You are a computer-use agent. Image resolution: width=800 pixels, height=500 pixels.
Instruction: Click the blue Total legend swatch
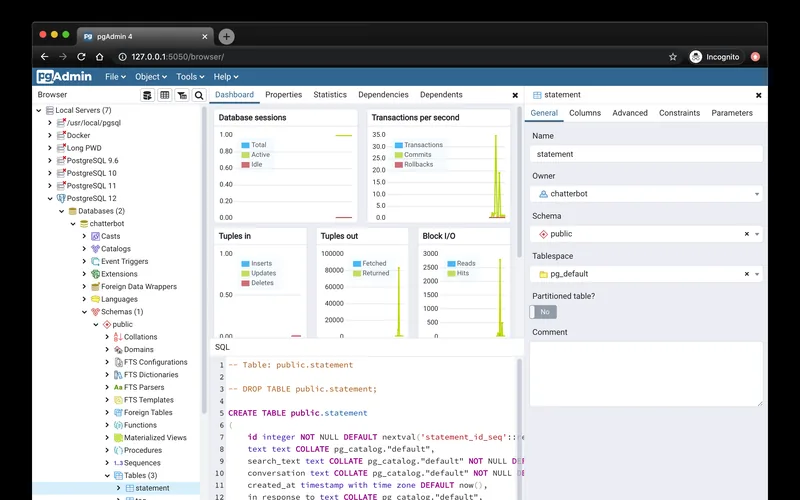click(x=245, y=145)
